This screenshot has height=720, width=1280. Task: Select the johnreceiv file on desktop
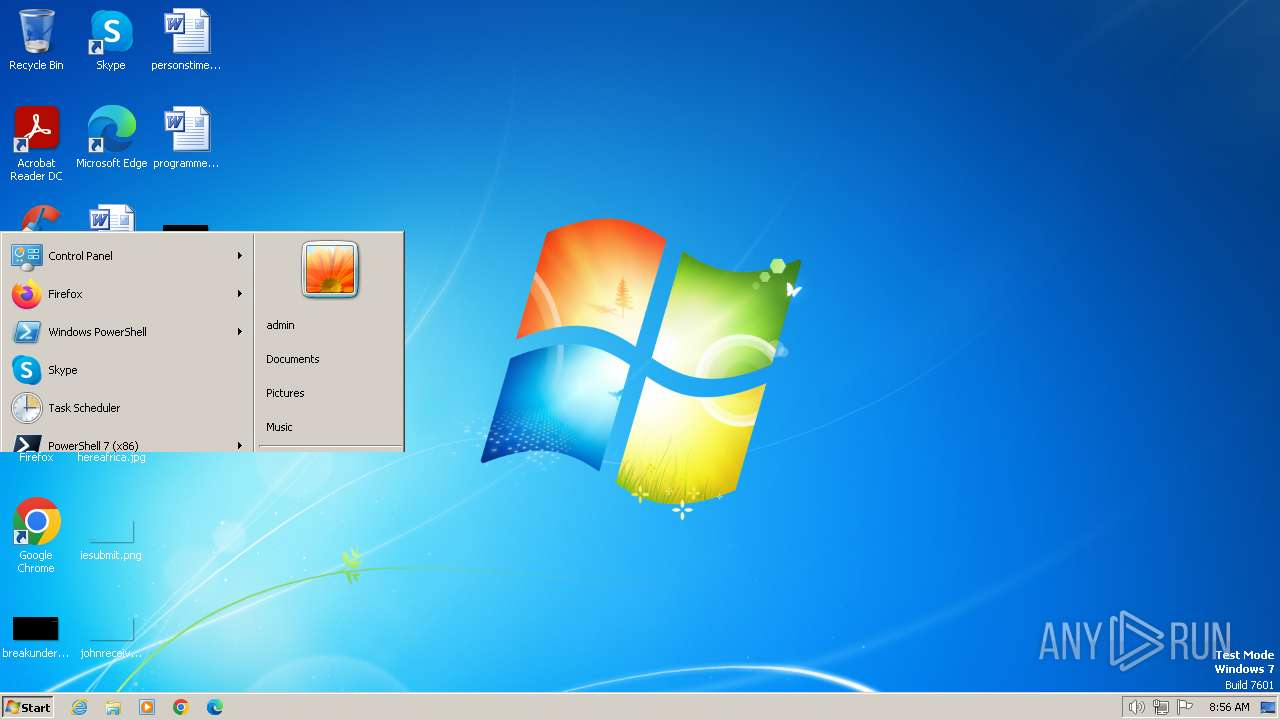[111, 636]
